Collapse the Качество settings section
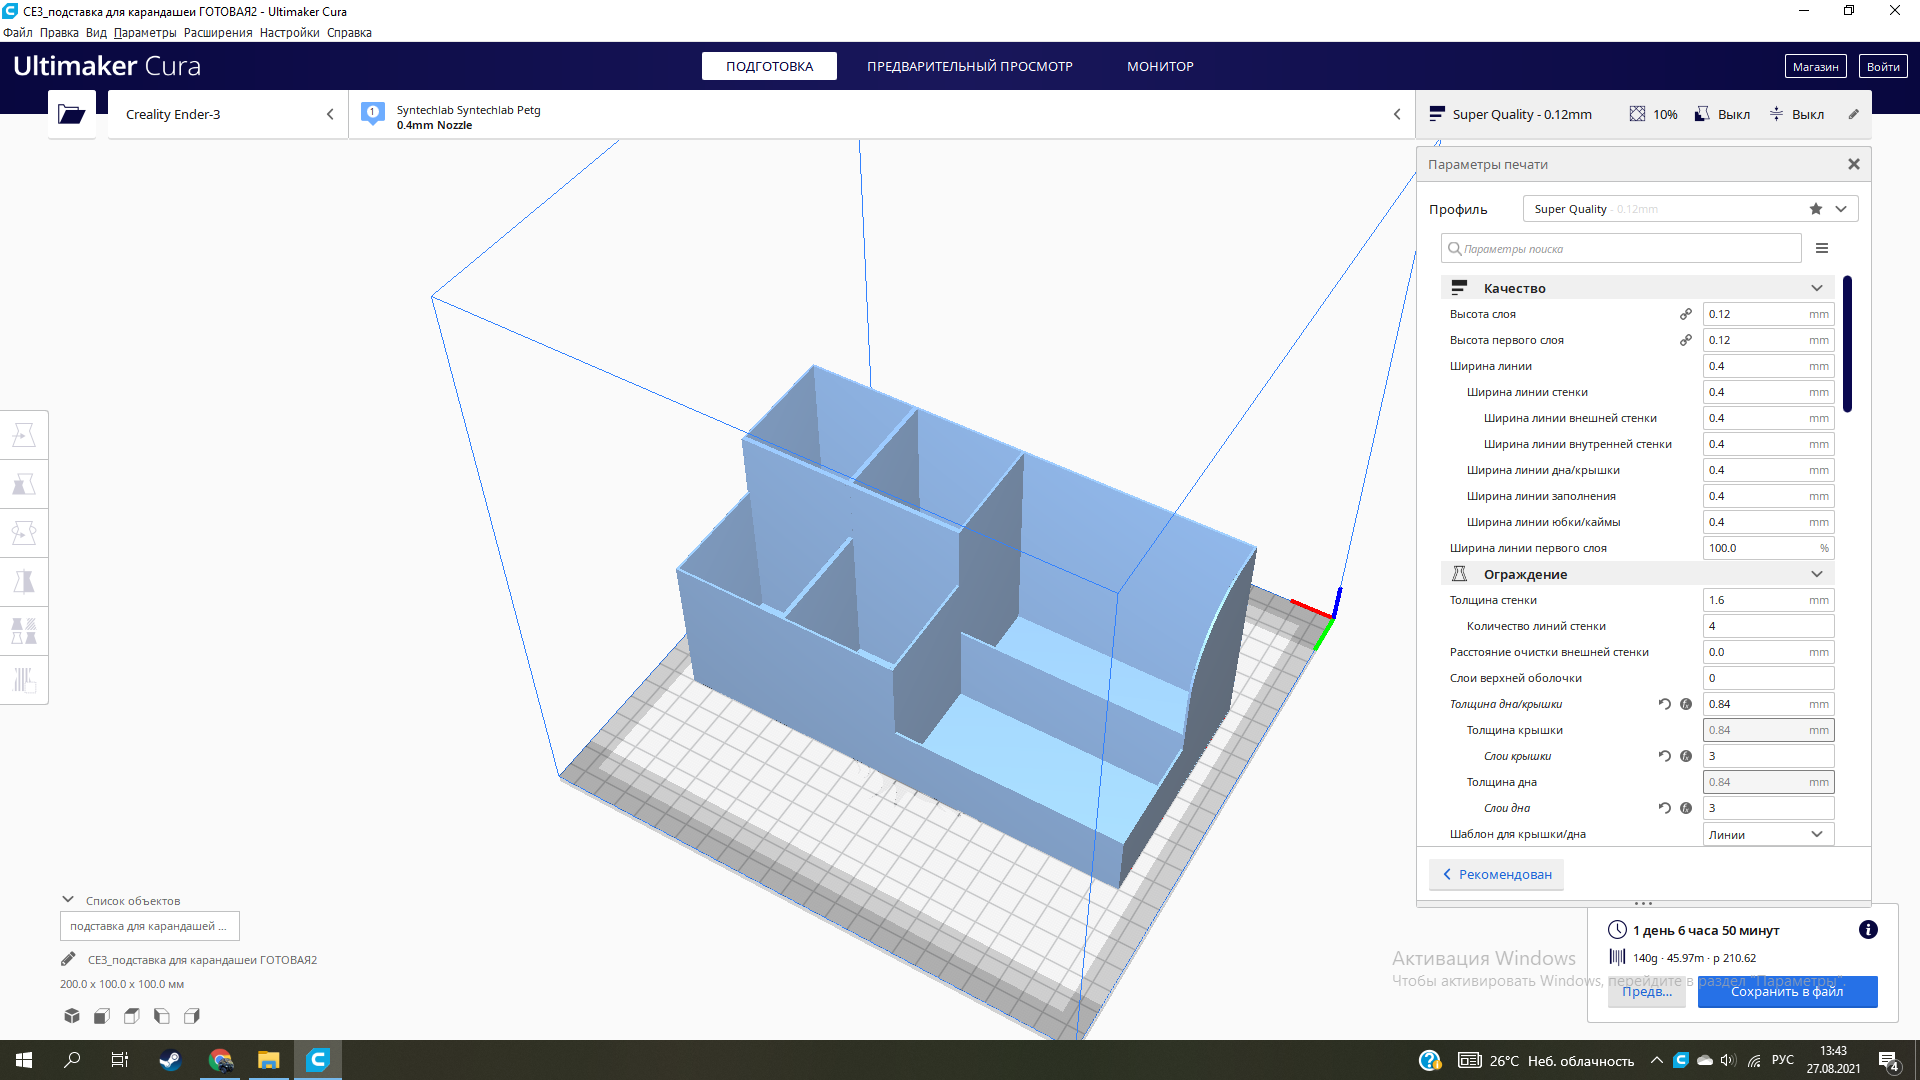The width and height of the screenshot is (1920, 1080). pyautogui.click(x=1816, y=288)
